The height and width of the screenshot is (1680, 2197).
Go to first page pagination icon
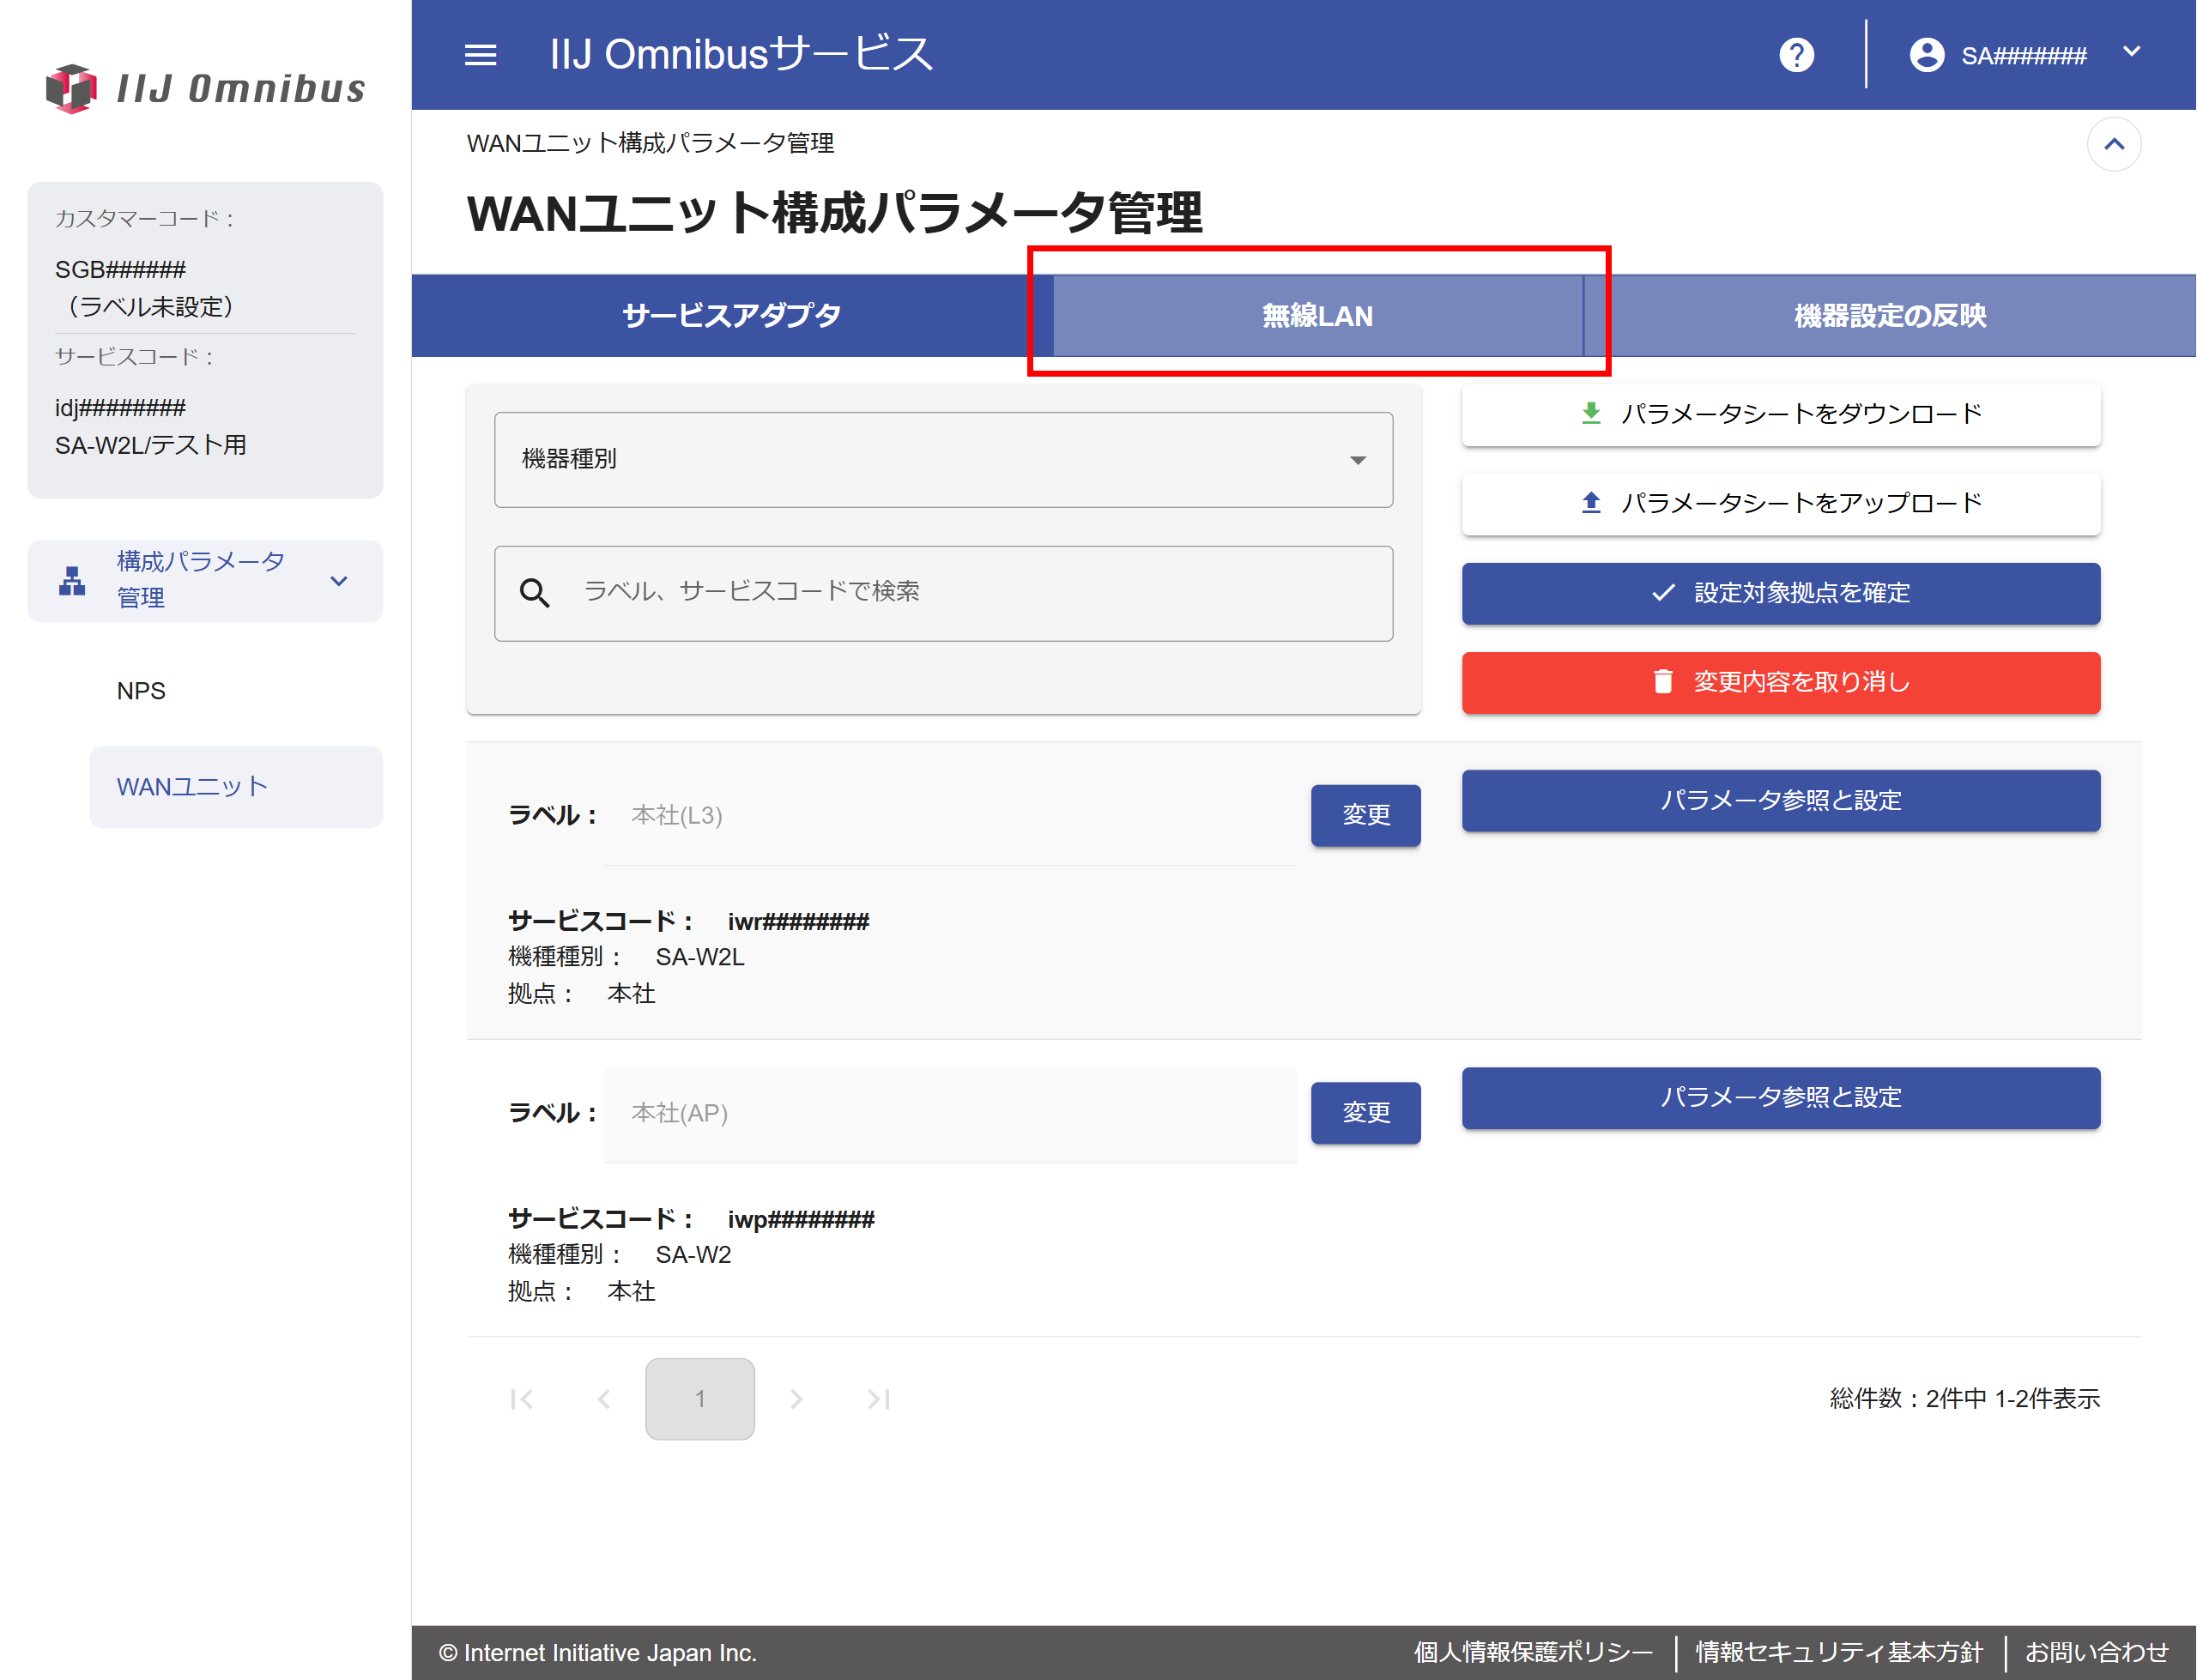[521, 1398]
